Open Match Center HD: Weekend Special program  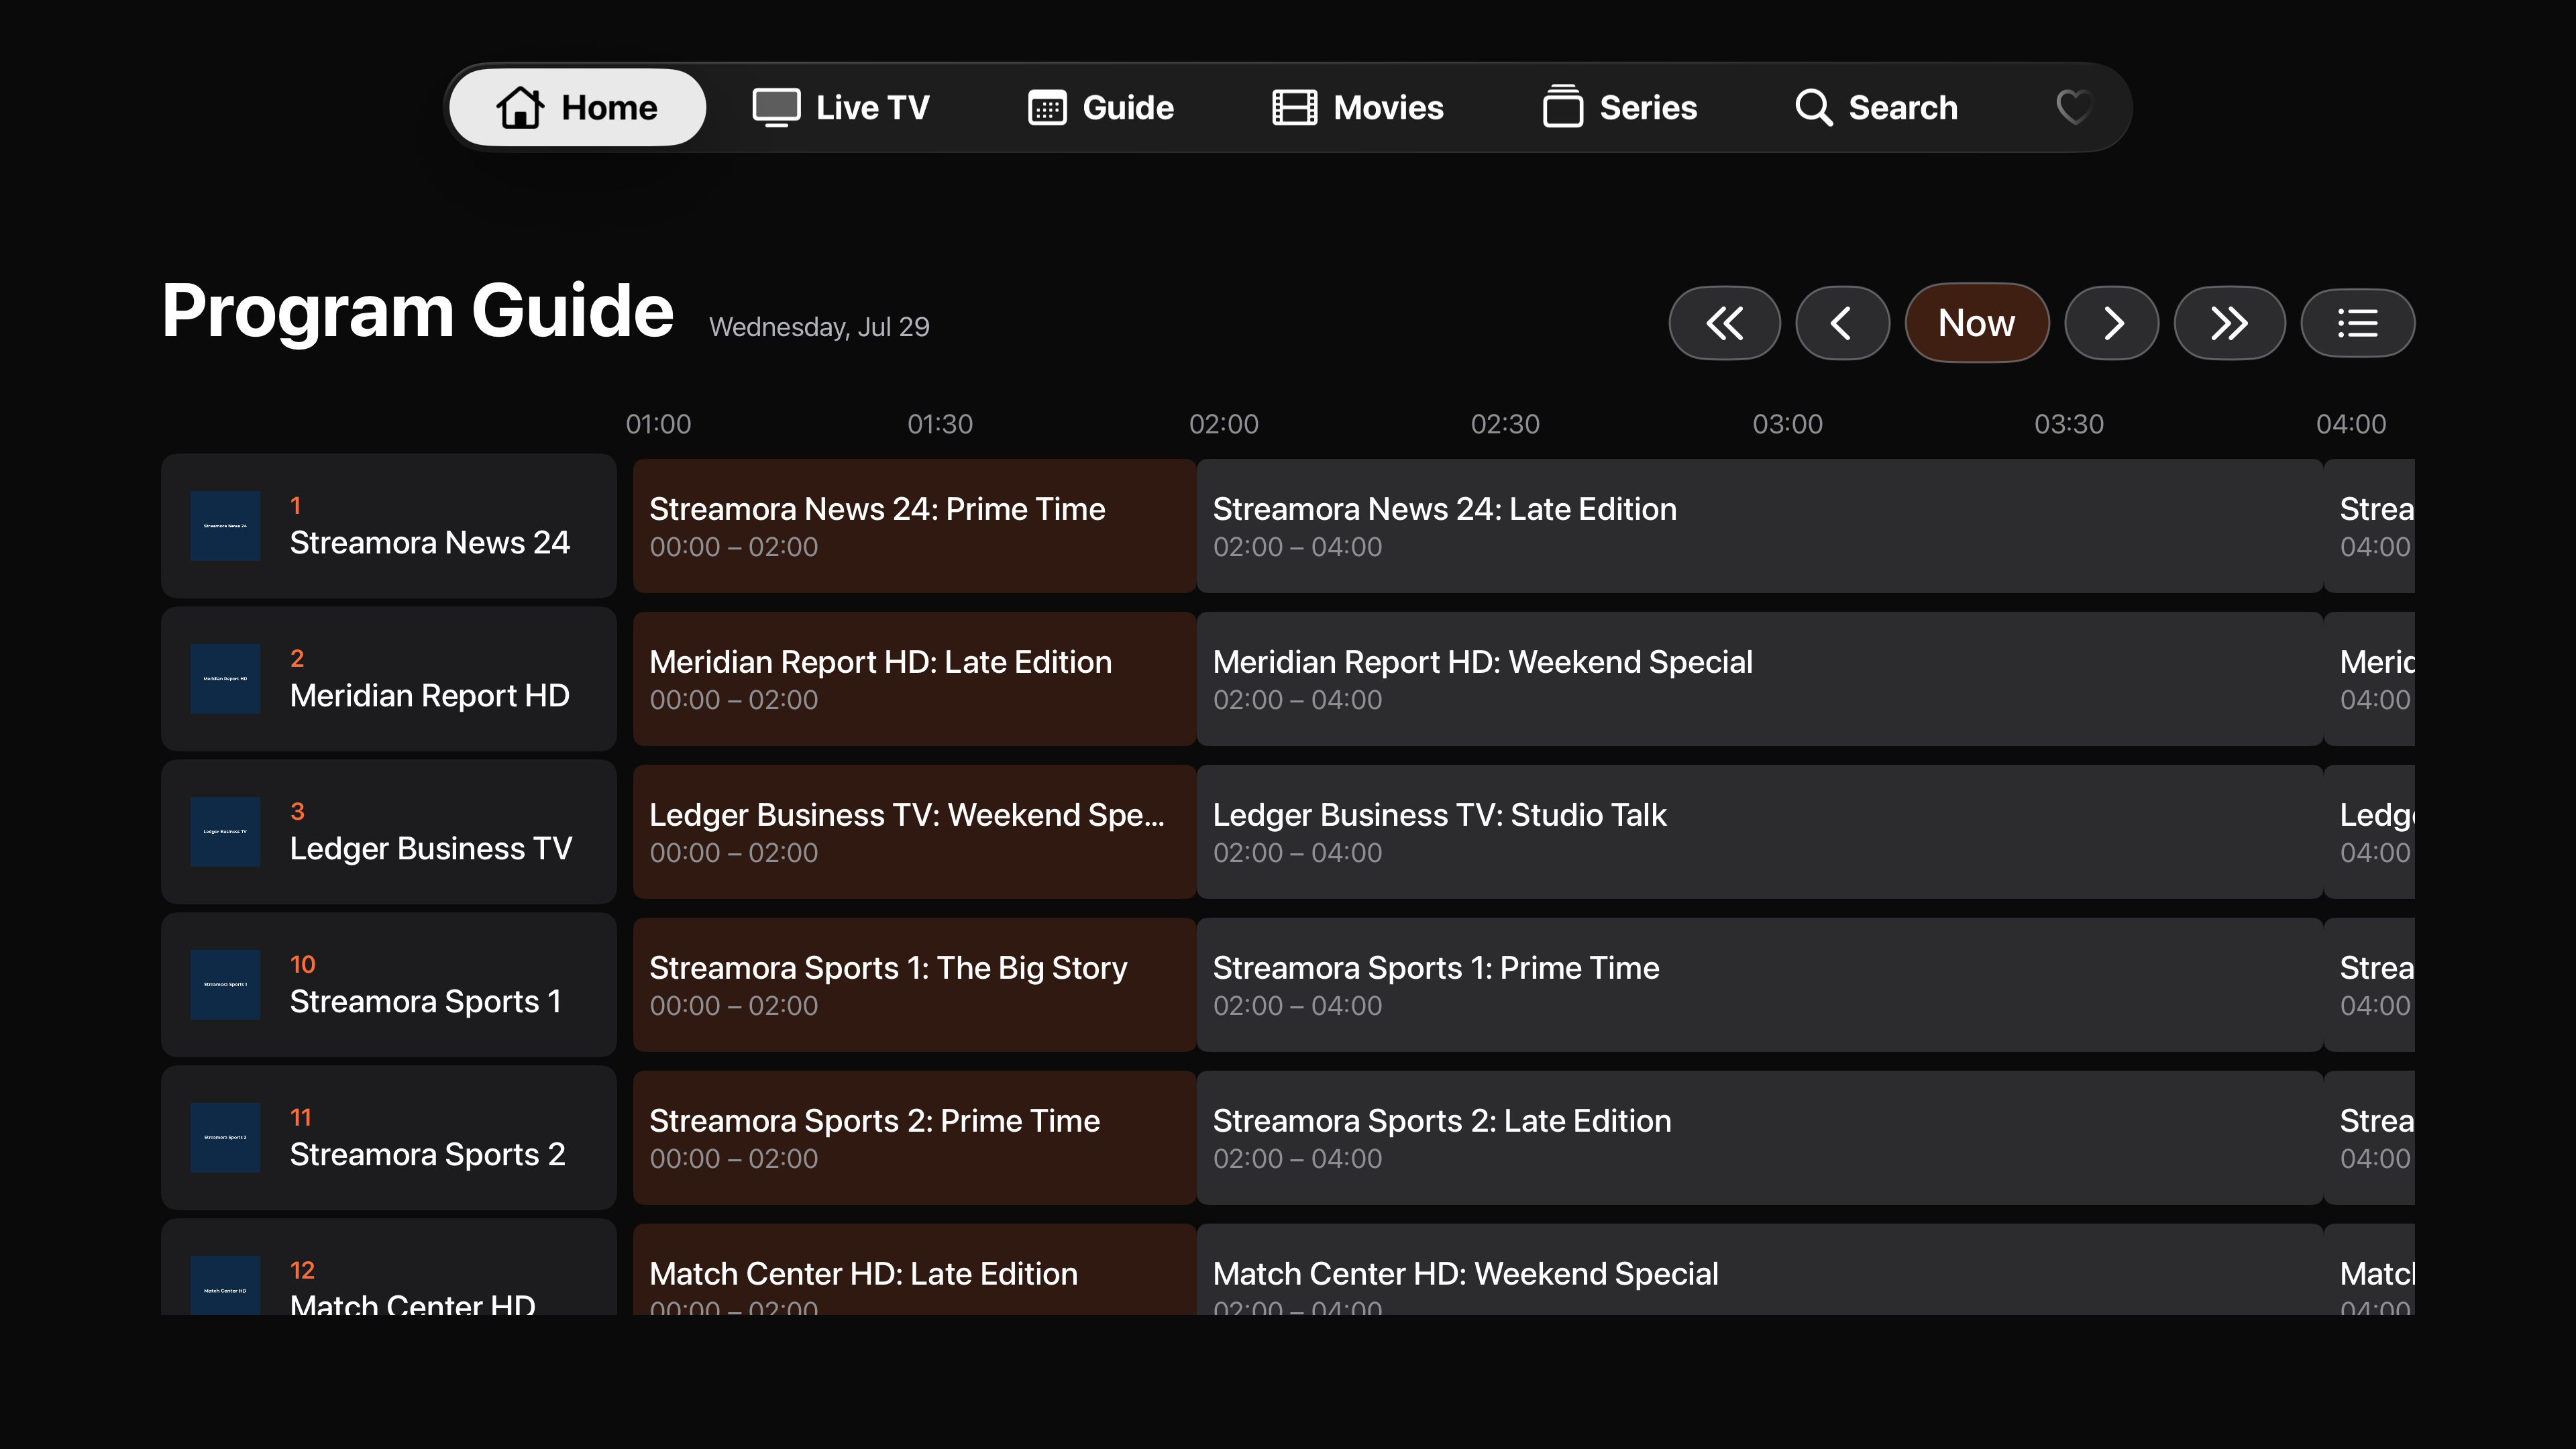tap(1759, 1270)
